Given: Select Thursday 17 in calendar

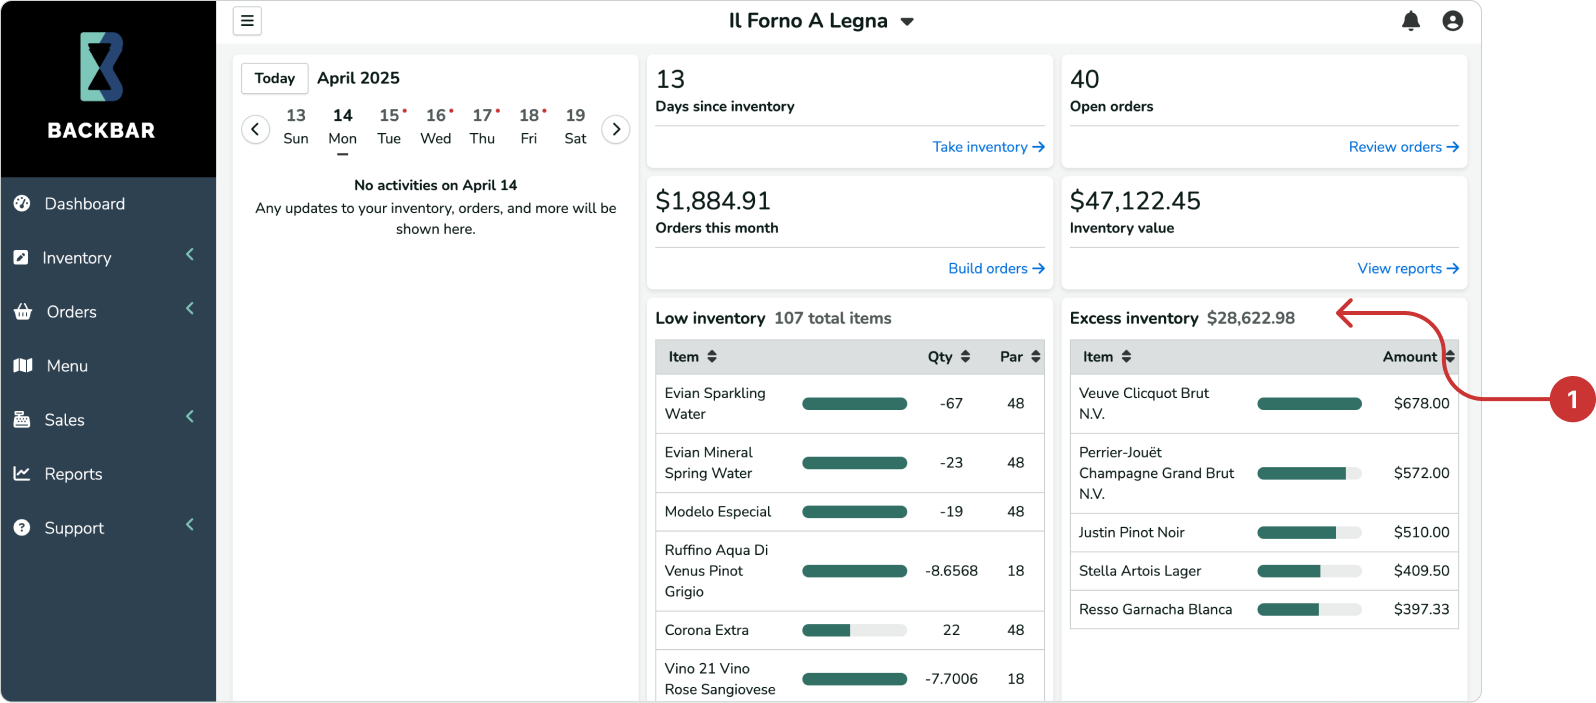Looking at the screenshot, I should click(483, 127).
